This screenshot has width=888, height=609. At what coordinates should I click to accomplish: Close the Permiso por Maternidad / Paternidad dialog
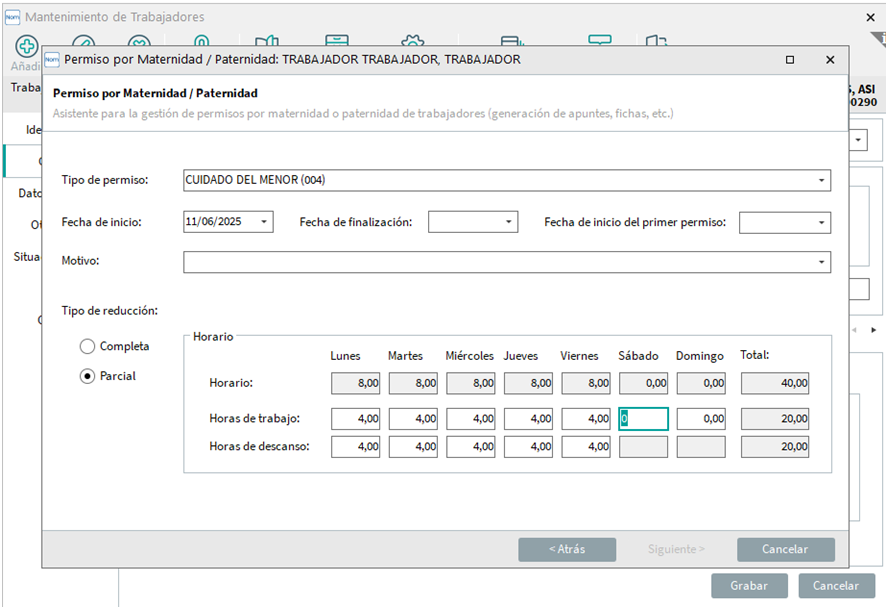tap(830, 60)
